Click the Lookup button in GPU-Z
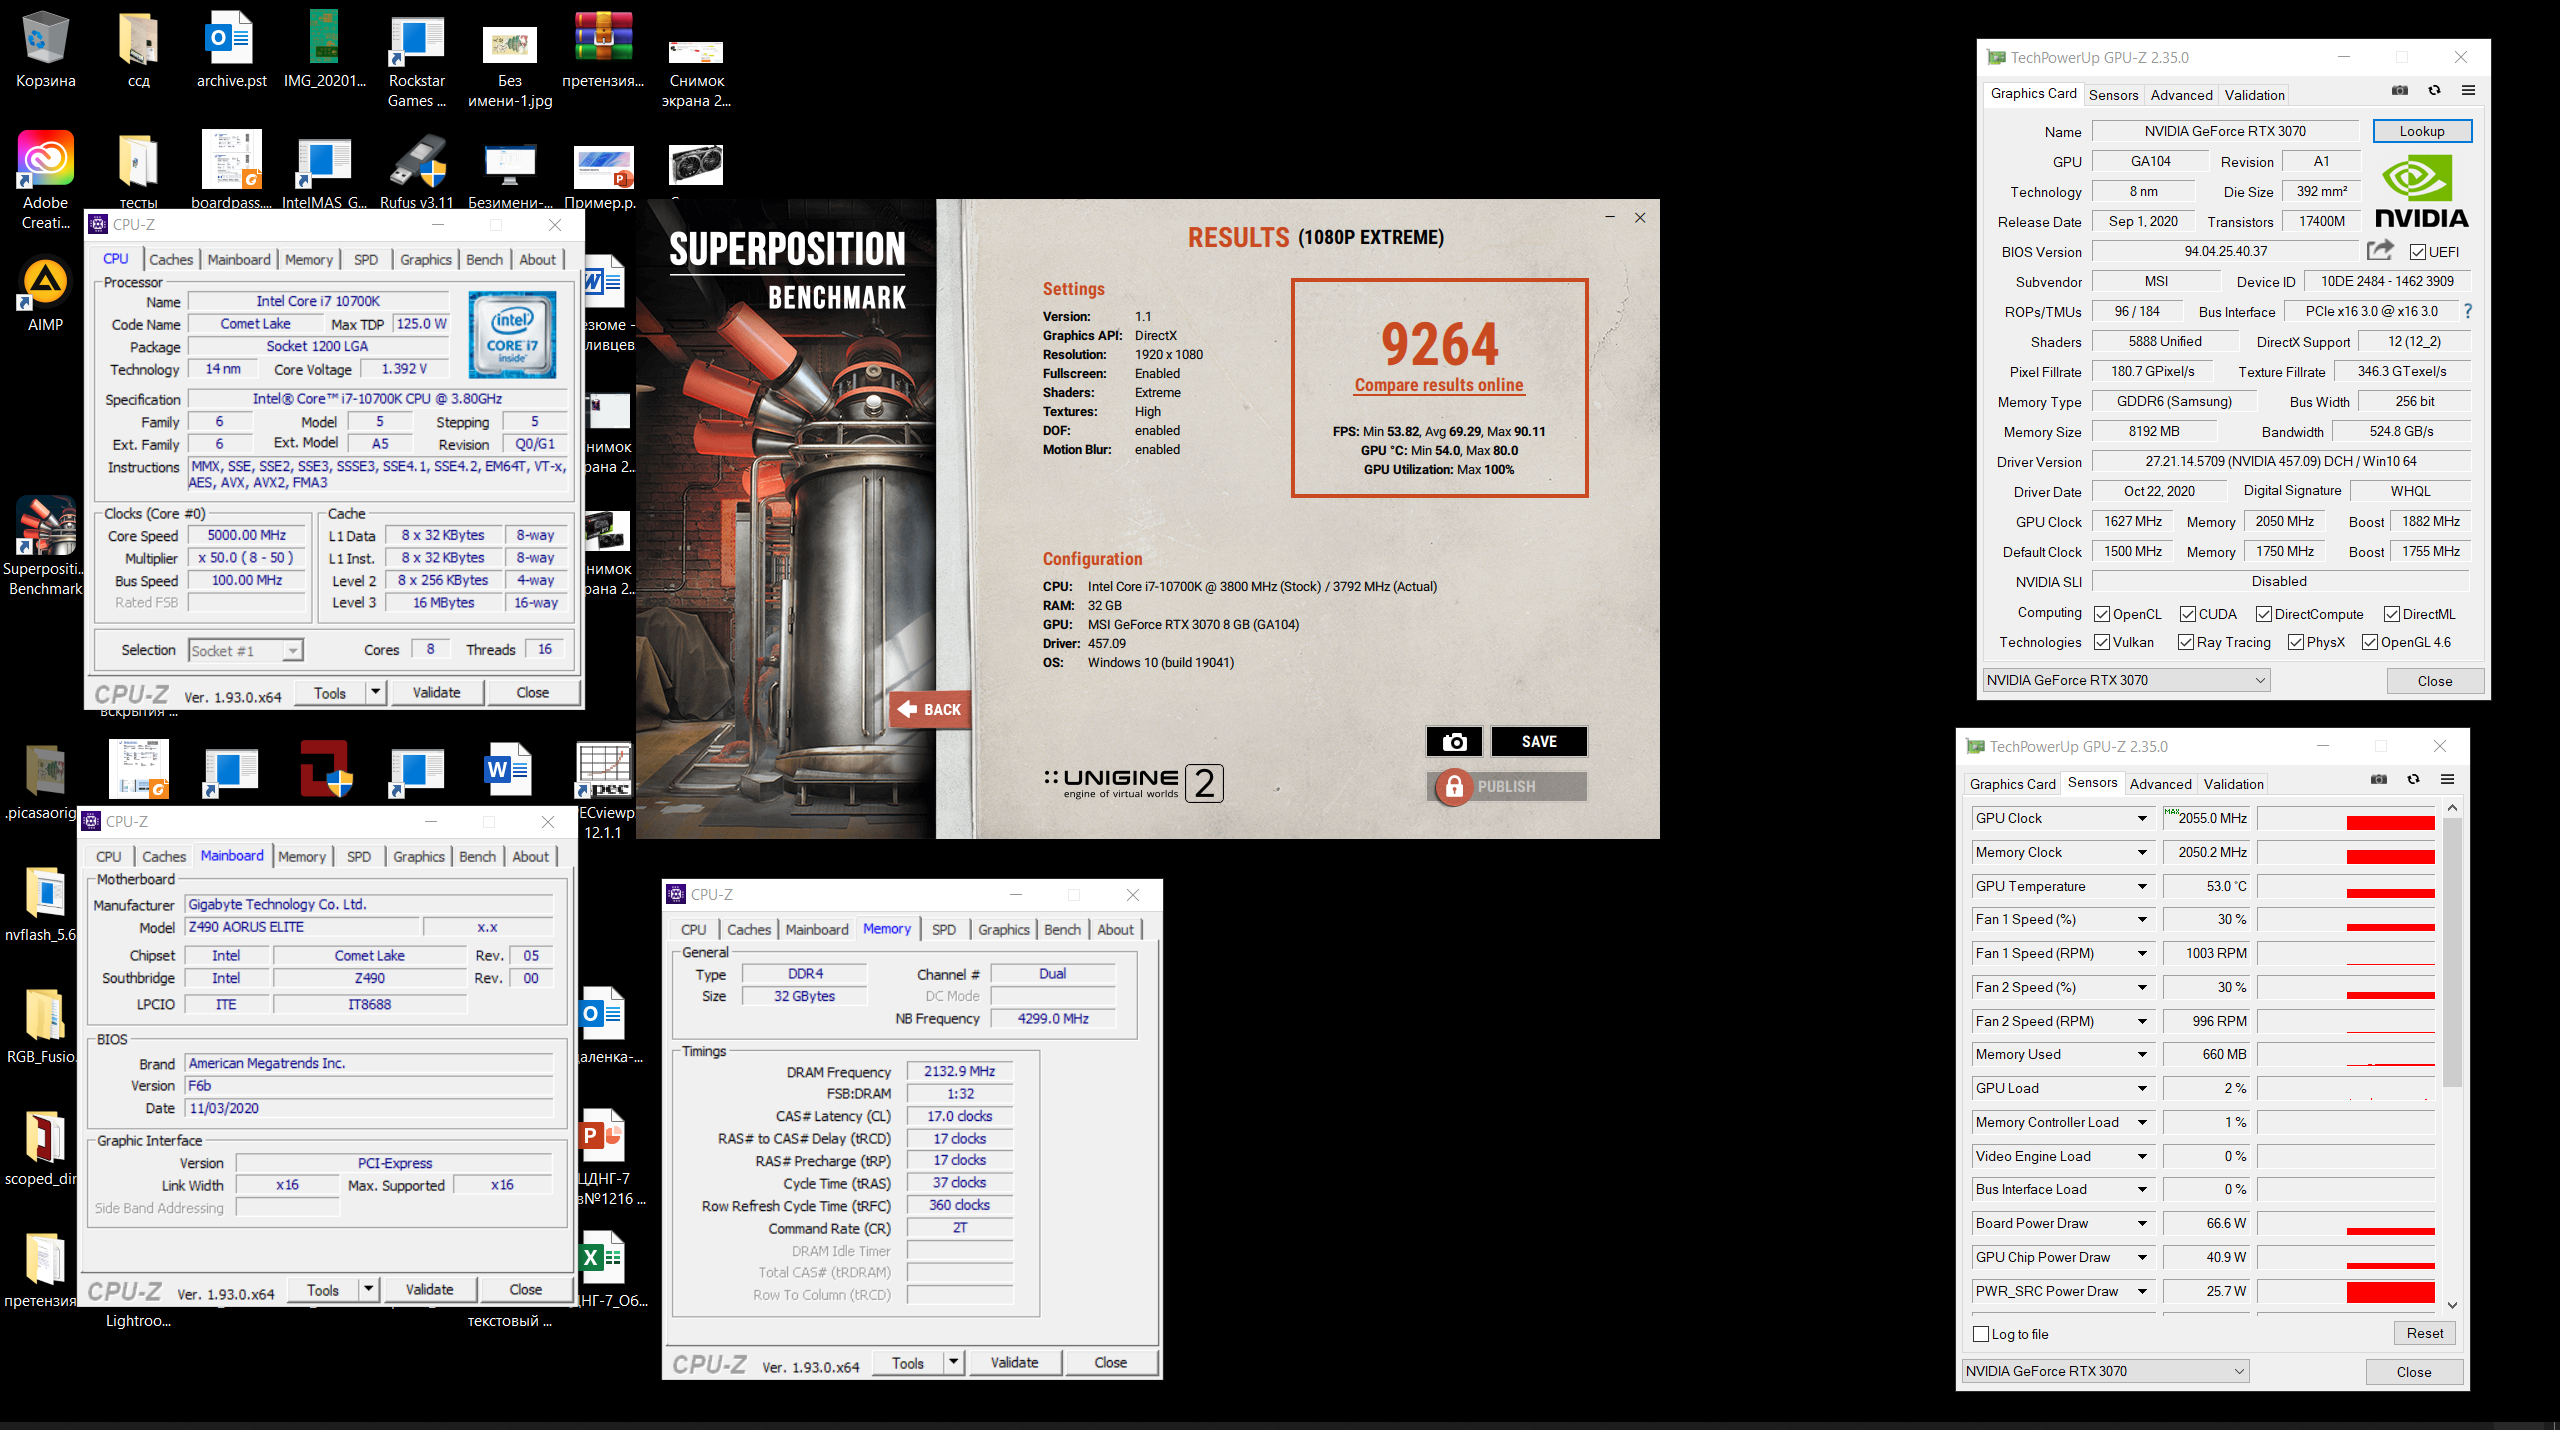 2421,131
